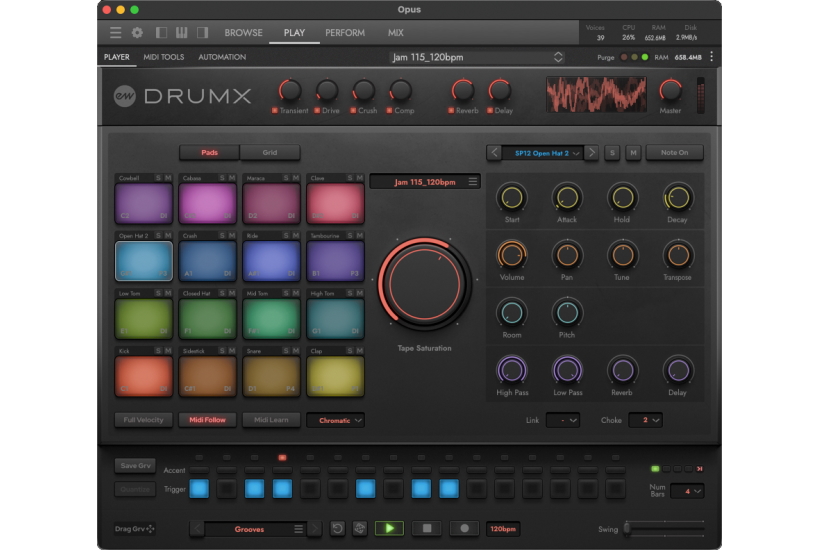Click the Note On button

coord(675,153)
